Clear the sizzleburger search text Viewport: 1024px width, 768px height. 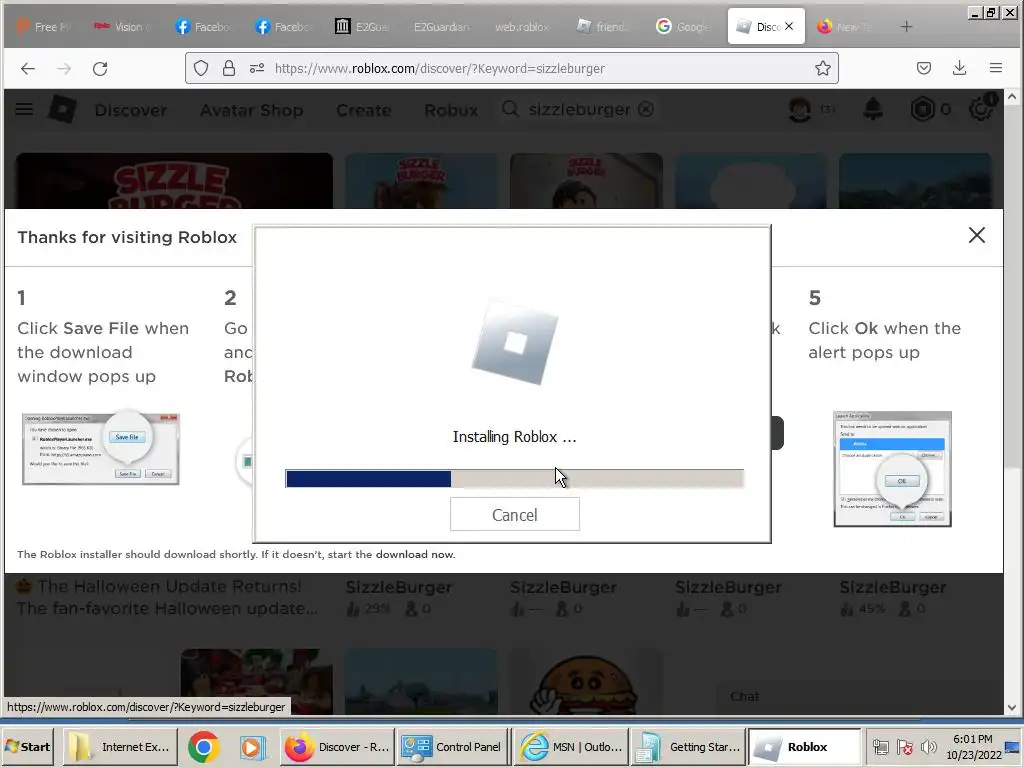(x=646, y=109)
